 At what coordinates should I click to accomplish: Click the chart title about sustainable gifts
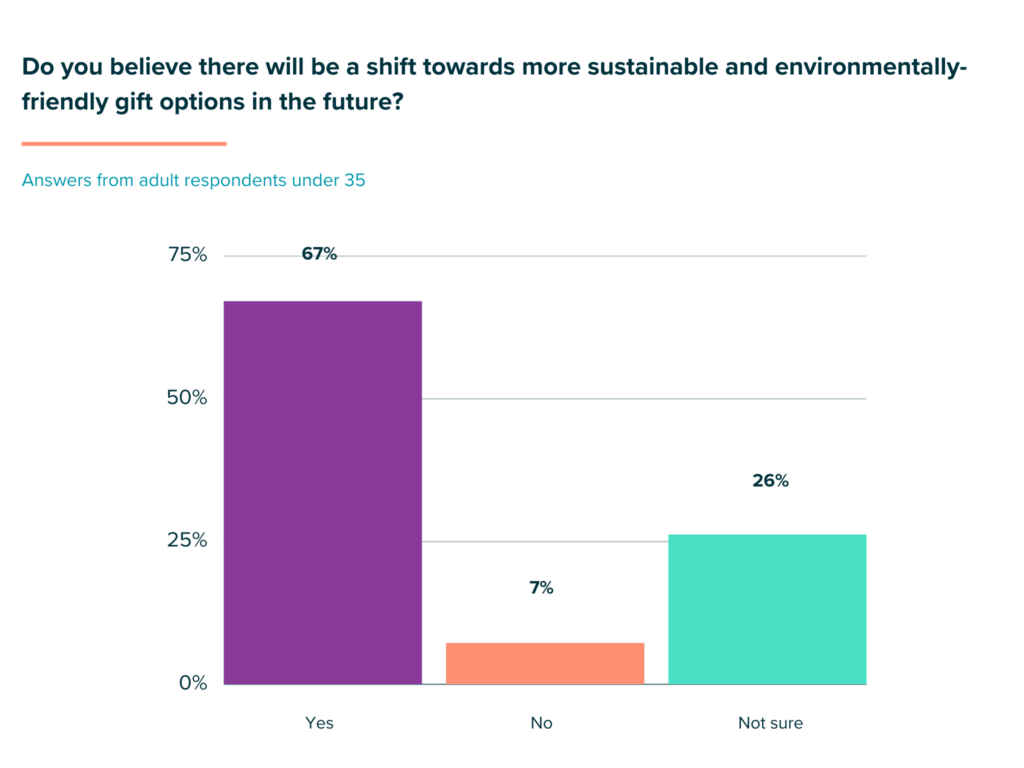pyautogui.click(x=494, y=83)
